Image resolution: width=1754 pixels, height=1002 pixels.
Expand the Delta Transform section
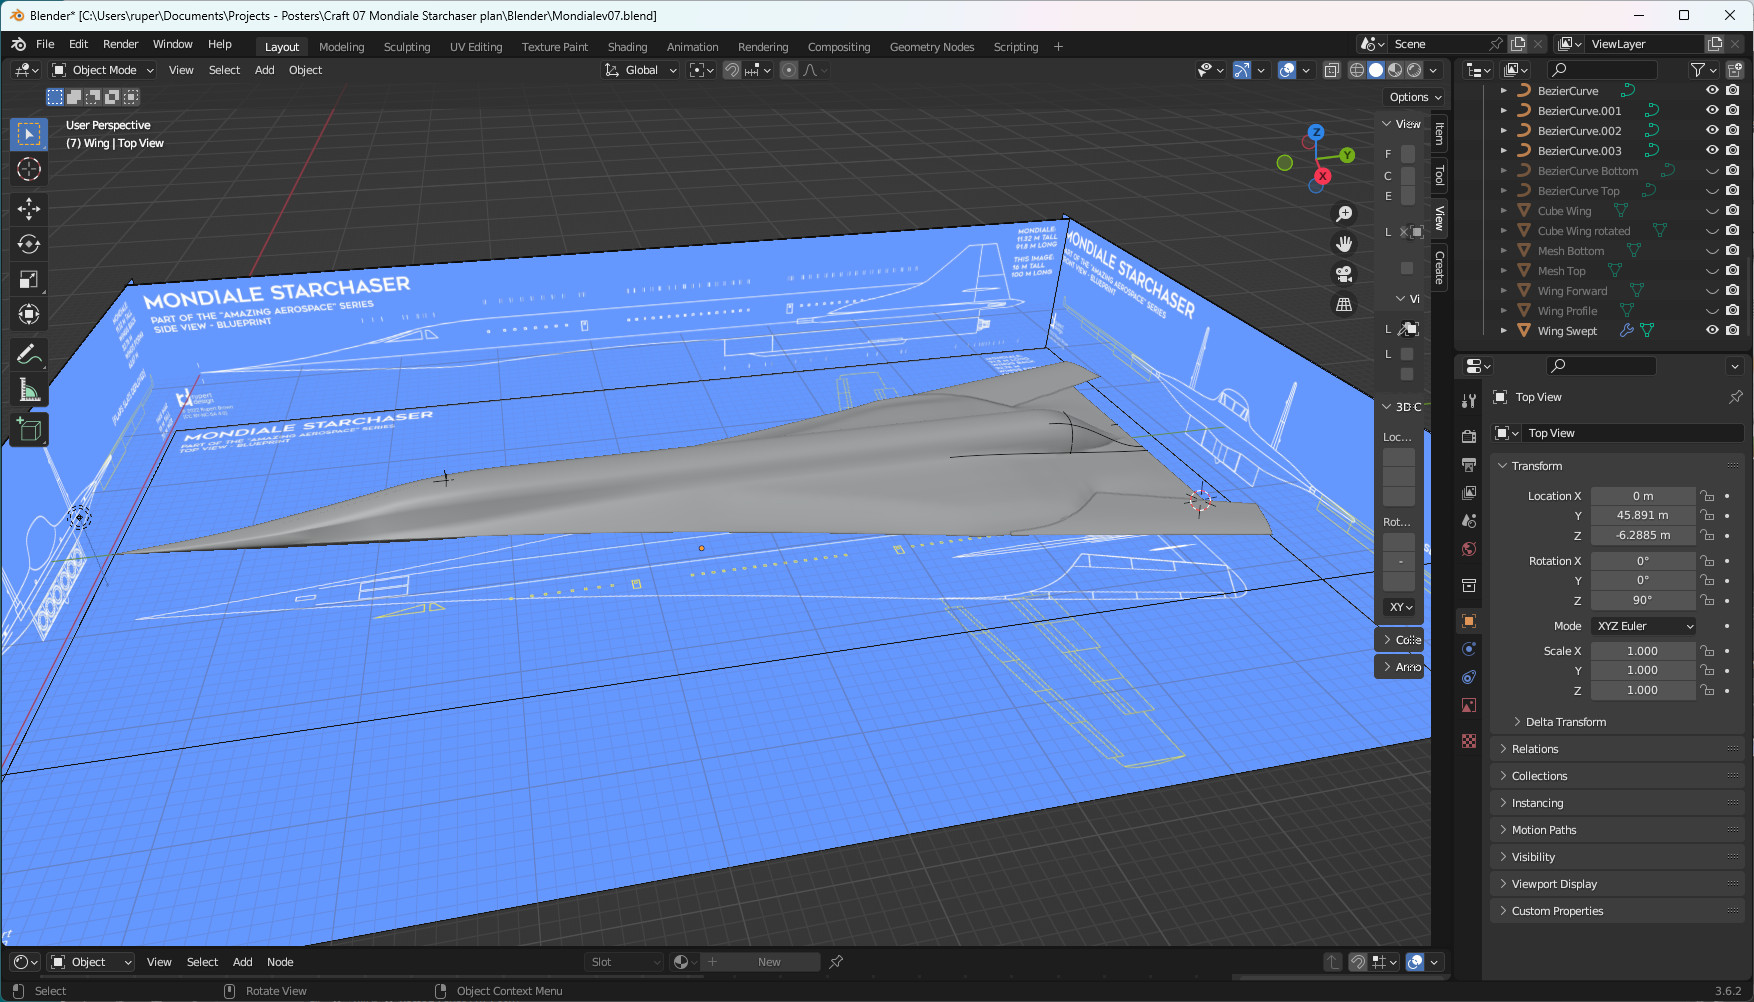[1565, 722]
